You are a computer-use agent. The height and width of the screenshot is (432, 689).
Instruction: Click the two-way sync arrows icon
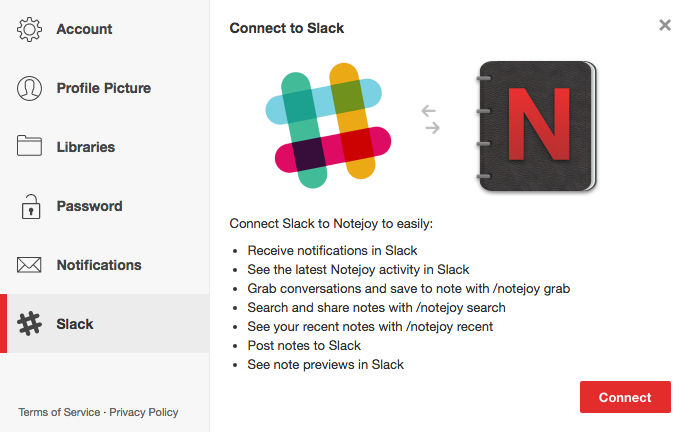pyautogui.click(x=431, y=120)
